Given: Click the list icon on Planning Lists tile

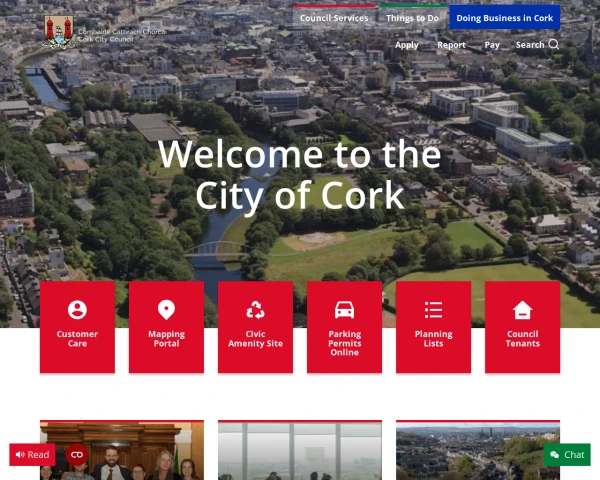Looking at the screenshot, I should click(x=434, y=310).
